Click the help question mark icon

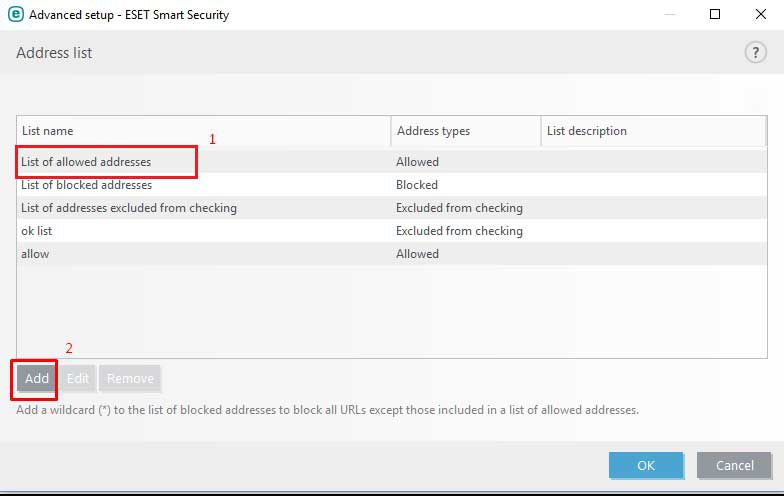(755, 53)
